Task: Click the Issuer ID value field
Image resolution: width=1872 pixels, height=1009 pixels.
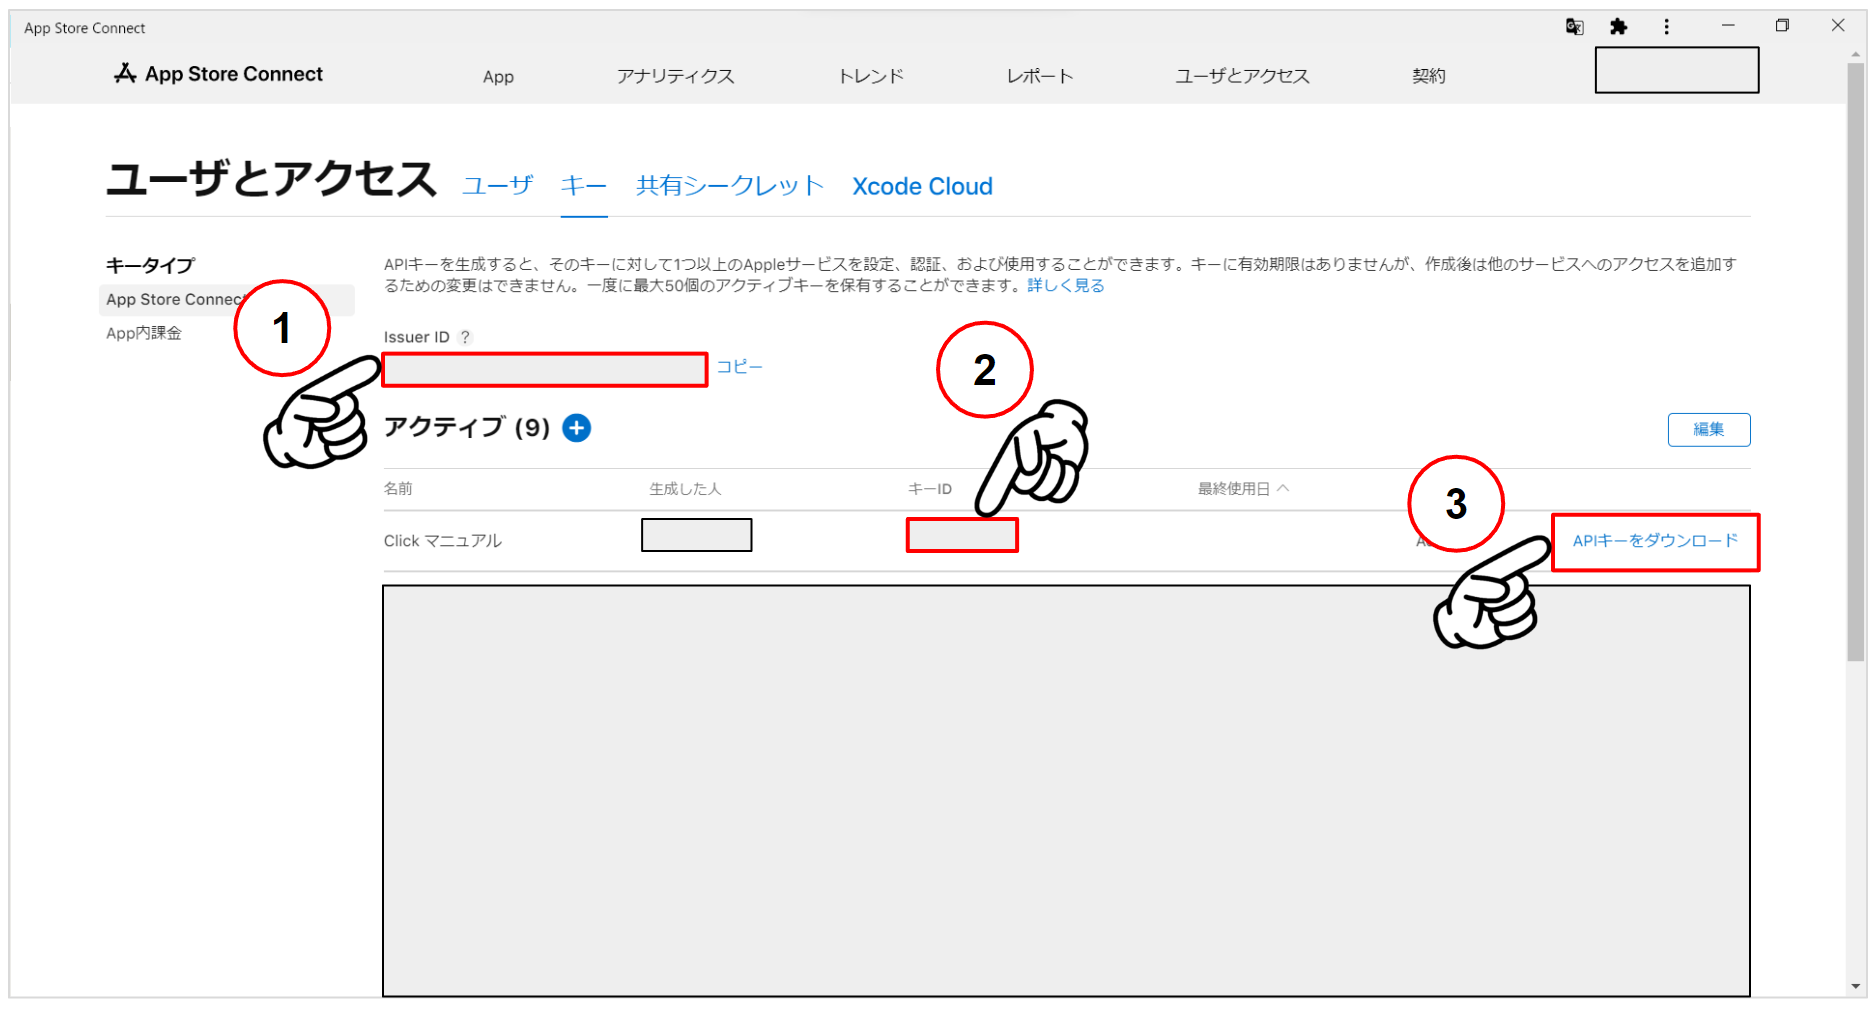Action: click(545, 369)
